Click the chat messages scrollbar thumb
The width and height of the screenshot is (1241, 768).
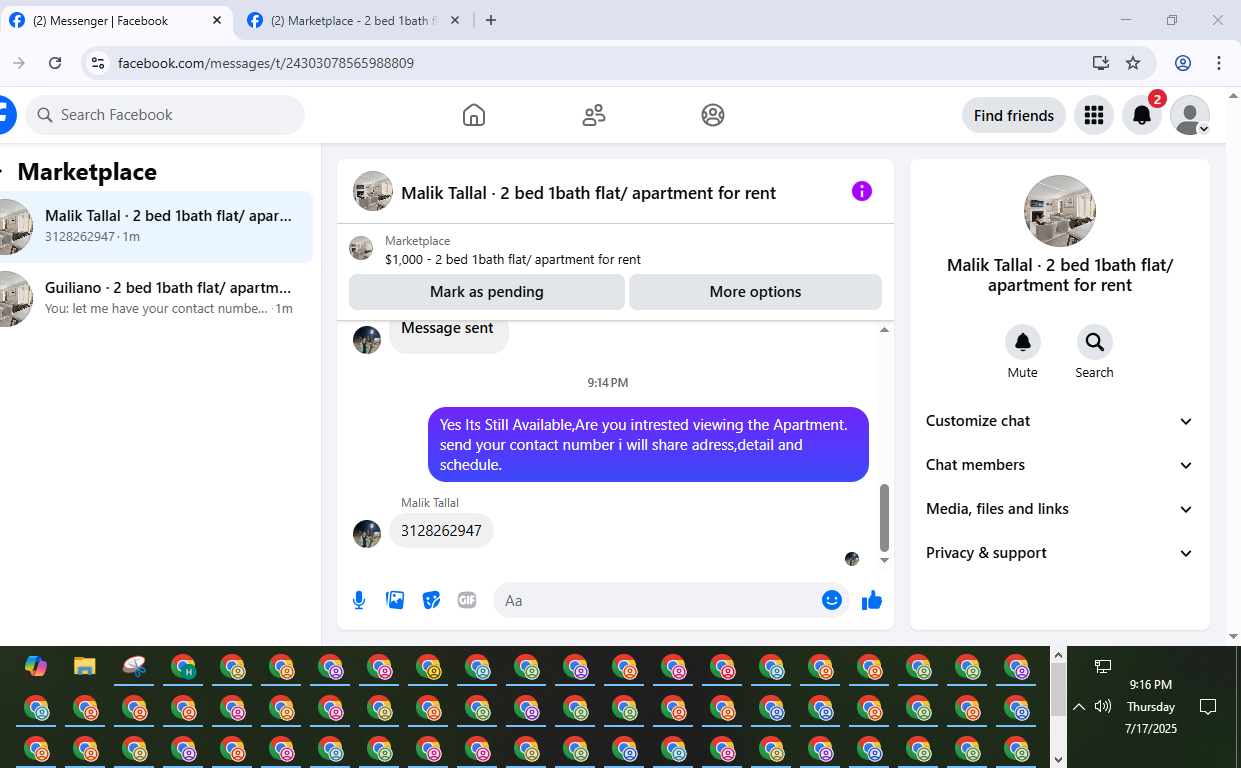click(884, 518)
